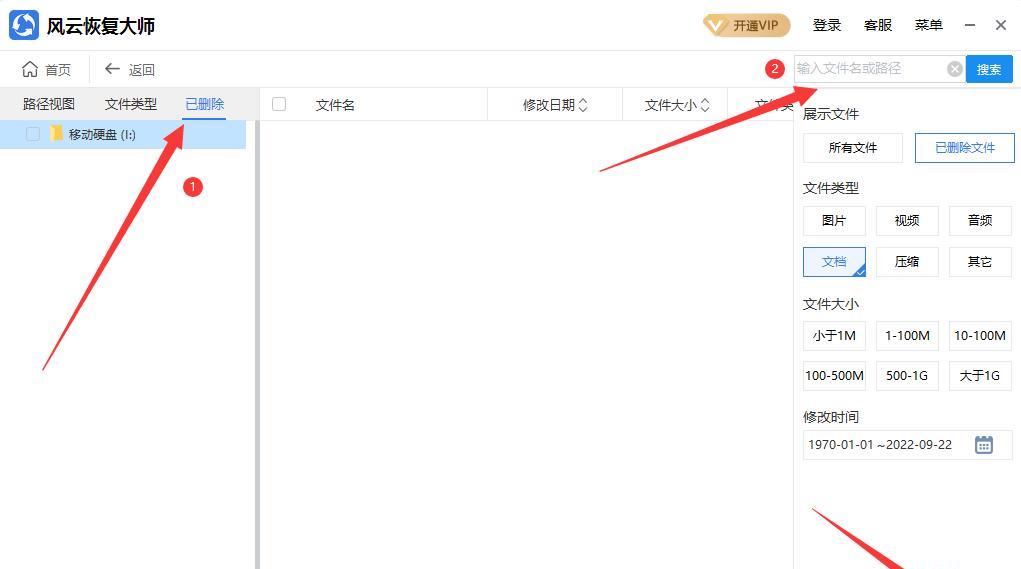This screenshot has height=569, width=1021.
Task: Open the 菜单 menu
Action: coord(929,25)
